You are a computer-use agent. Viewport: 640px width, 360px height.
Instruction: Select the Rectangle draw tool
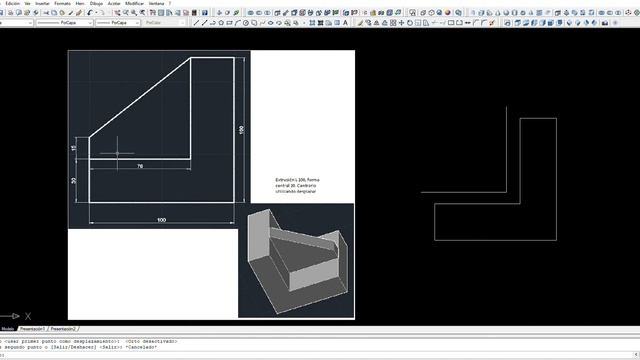click(x=229, y=23)
